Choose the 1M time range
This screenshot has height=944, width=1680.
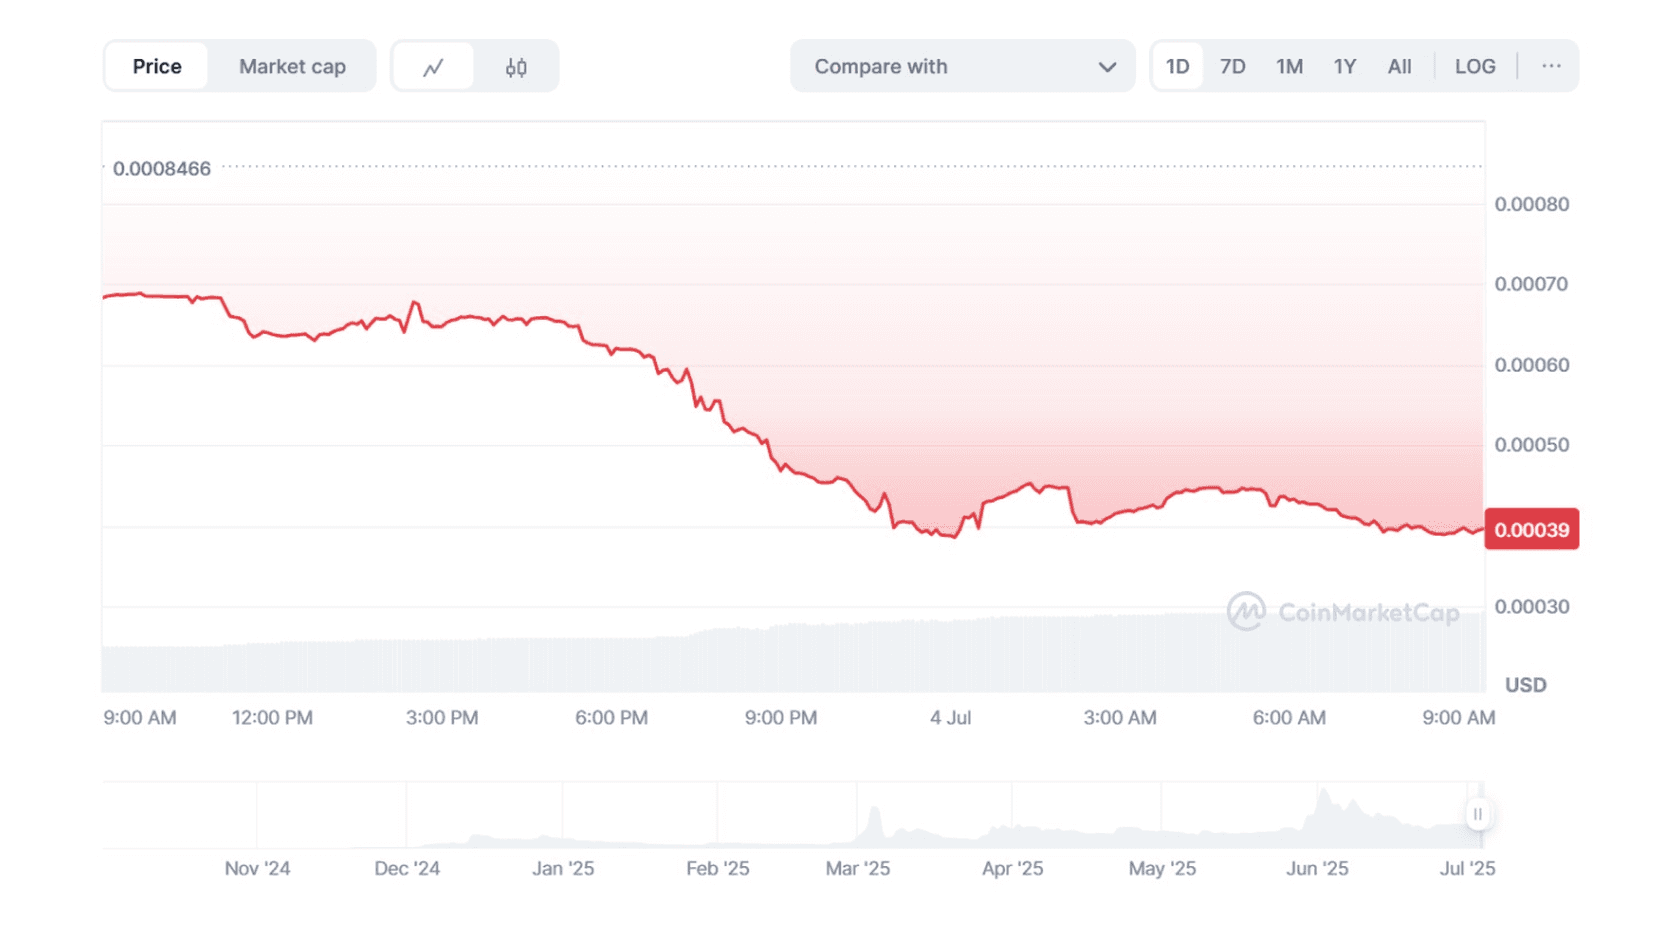point(1289,67)
